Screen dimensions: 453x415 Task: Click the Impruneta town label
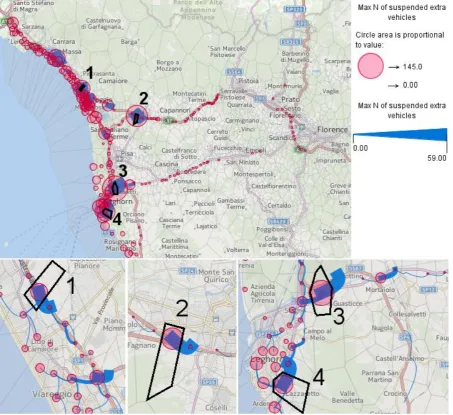coord(331,161)
